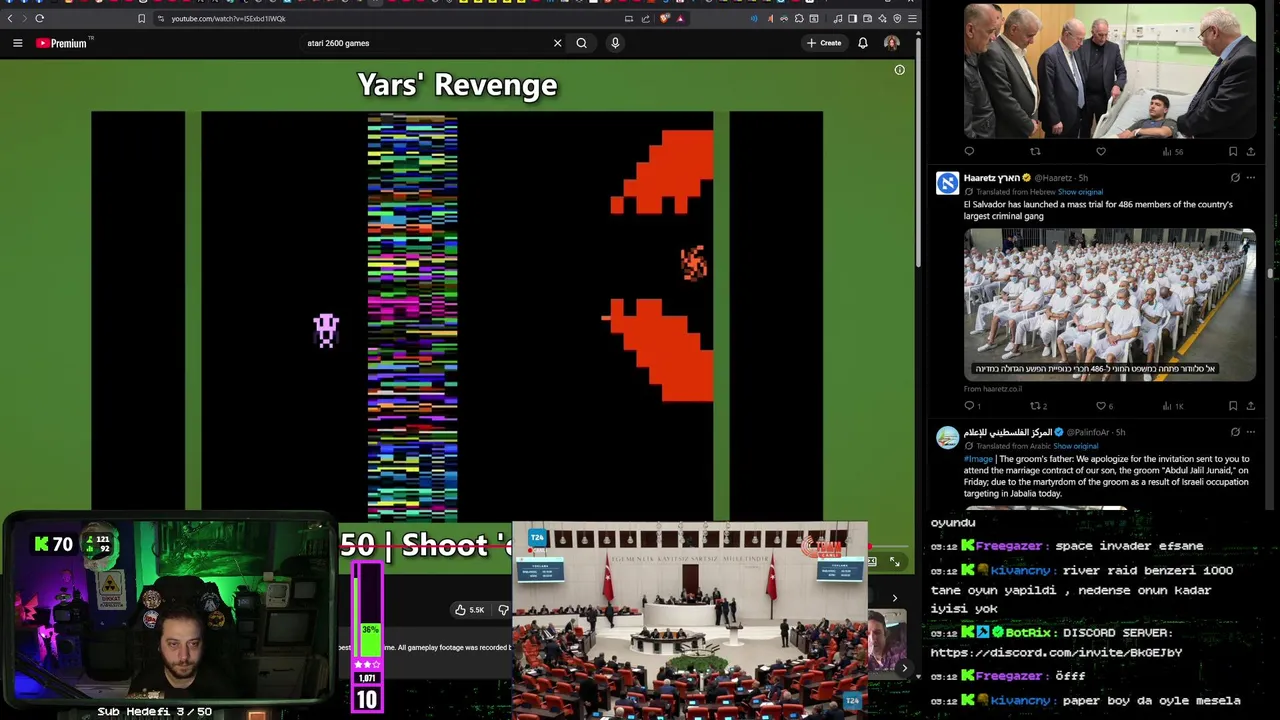Click the T24 parliament live video overlay
Screen dimensions: 1280x720
pos(690,618)
